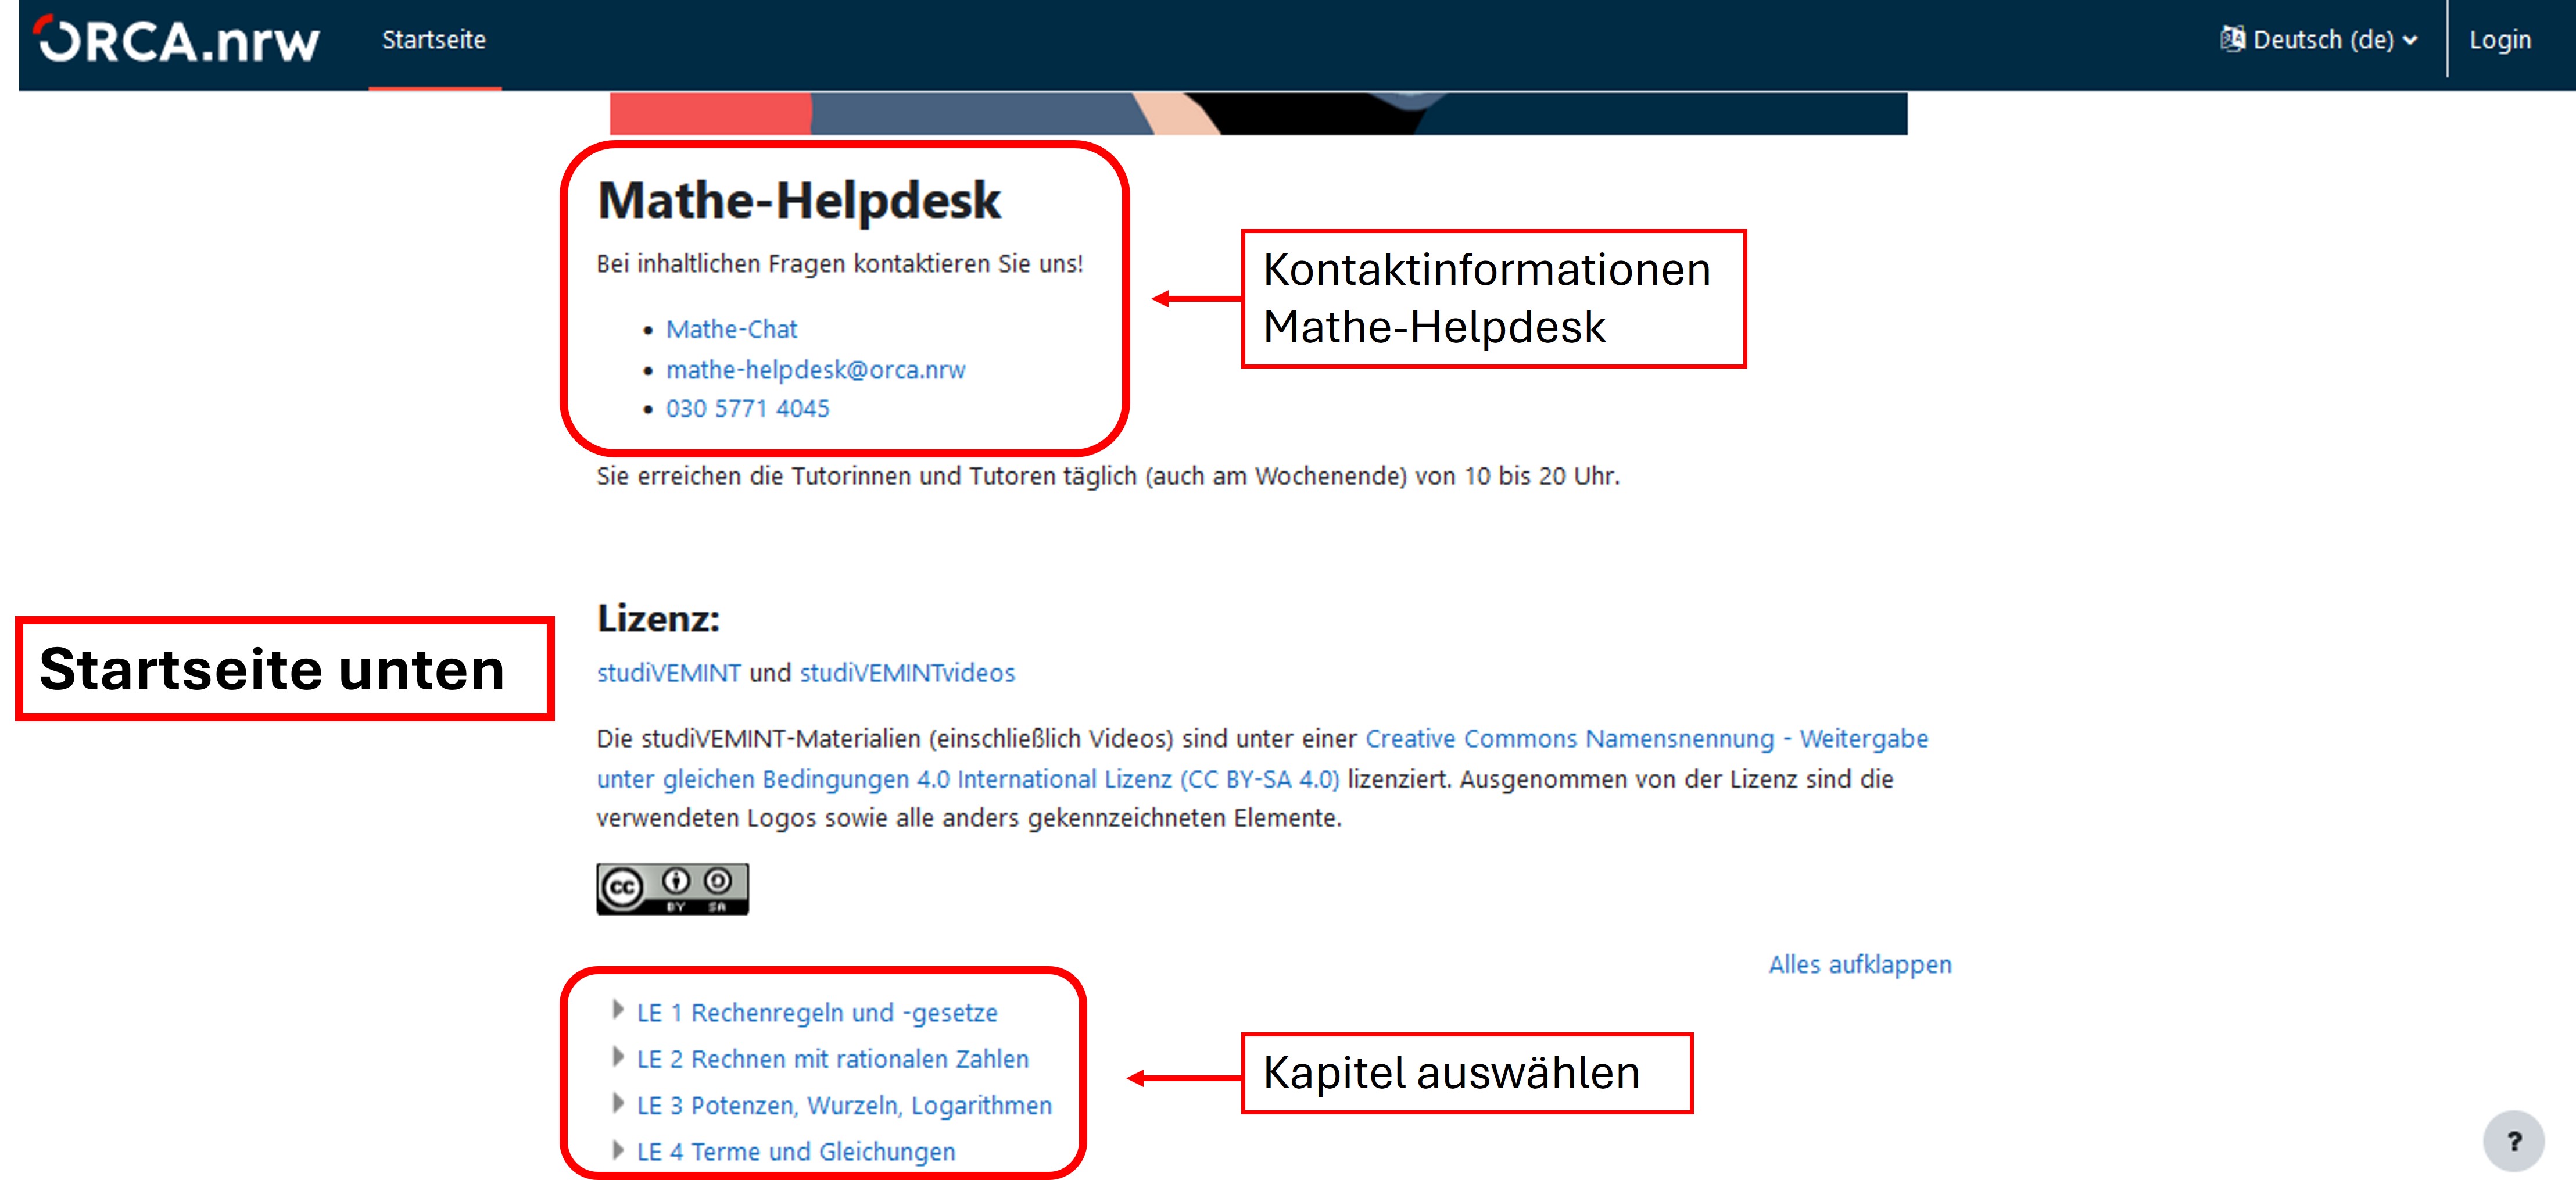
Task: Open LE 1 Rechenregeln und -gesetze
Action: click(817, 1013)
